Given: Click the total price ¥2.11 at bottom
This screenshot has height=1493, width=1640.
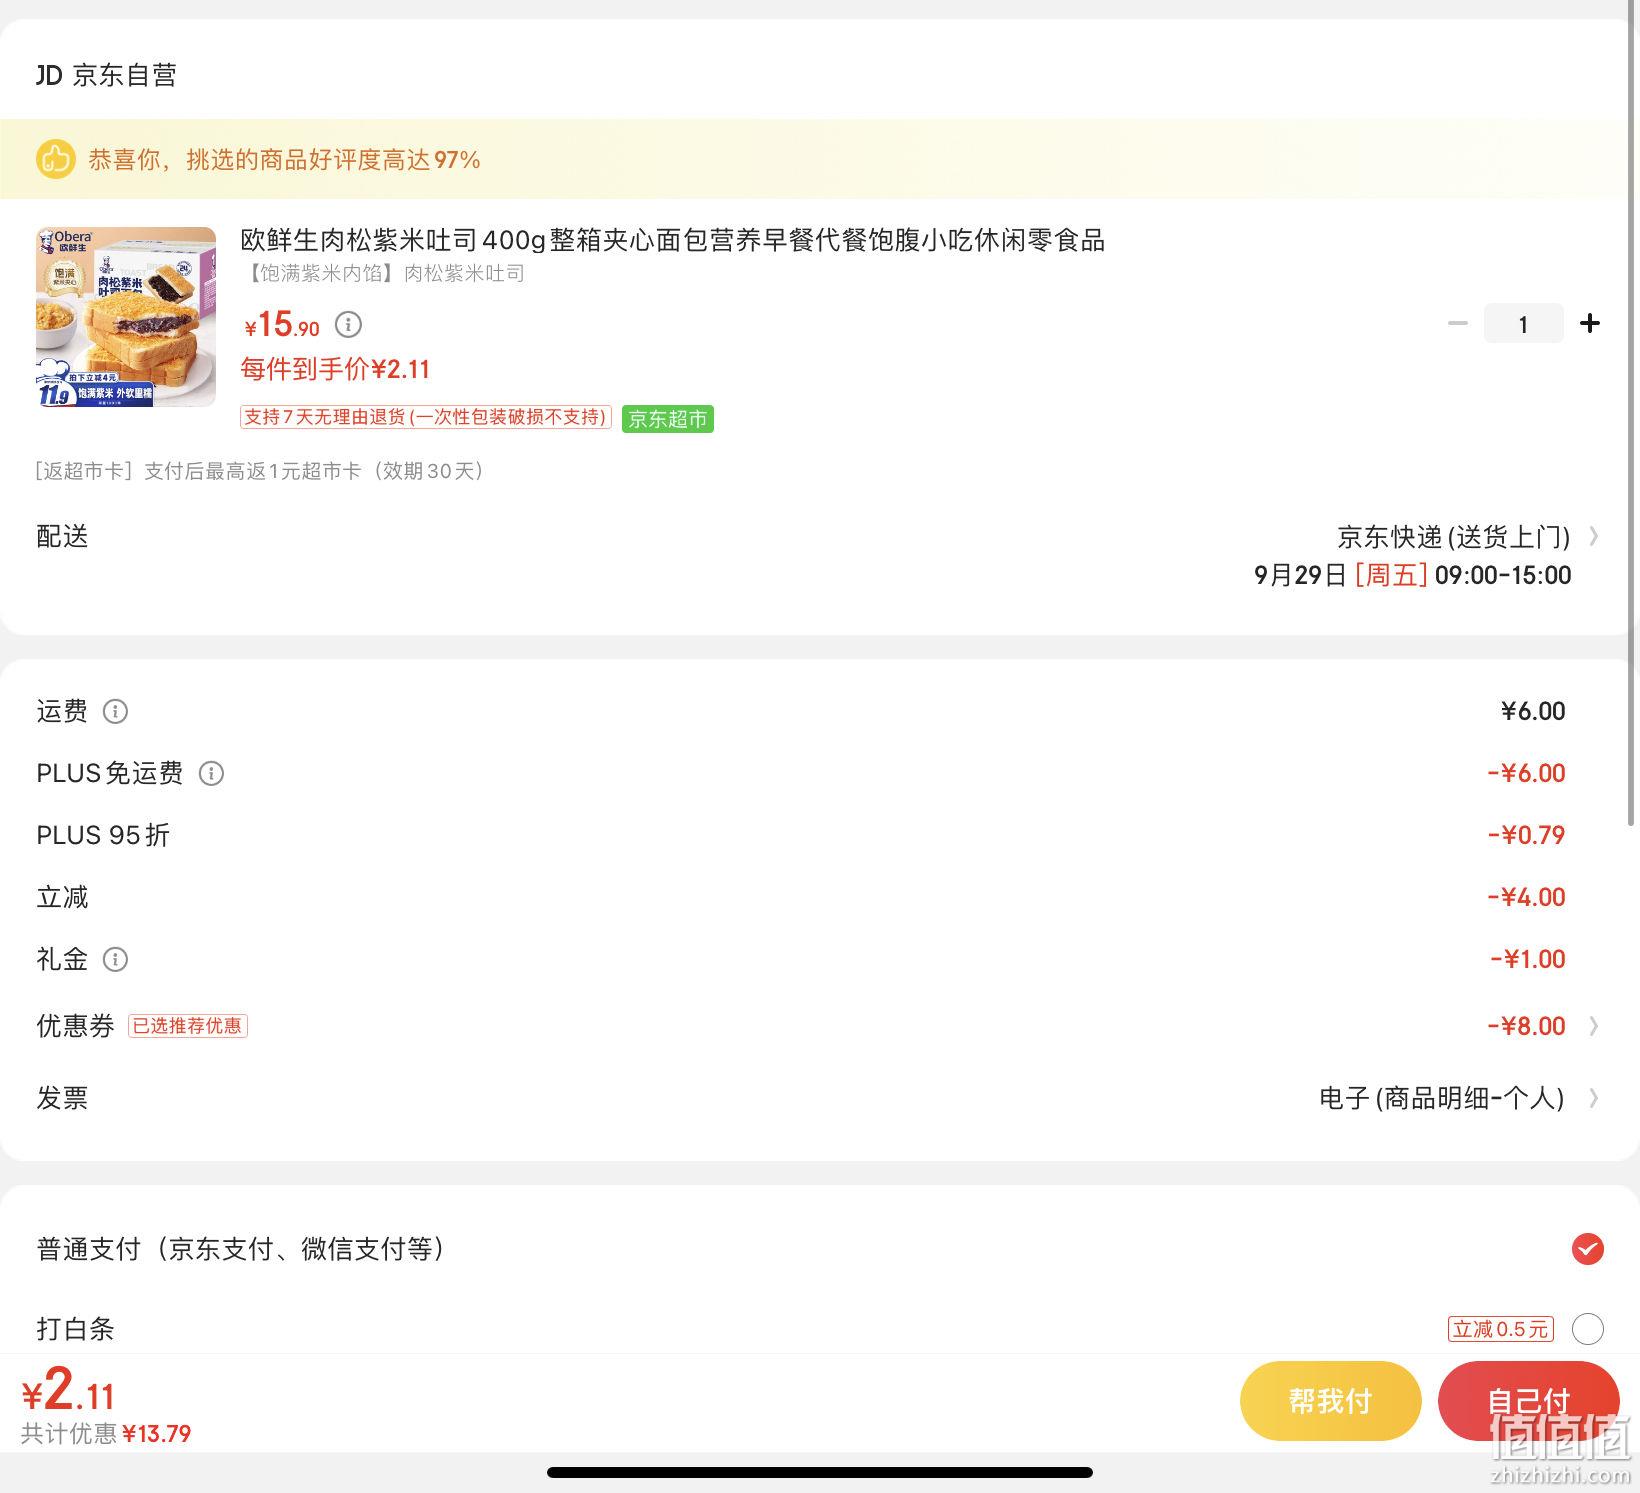Looking at the screenshot, I should (x=69, y=1390).
